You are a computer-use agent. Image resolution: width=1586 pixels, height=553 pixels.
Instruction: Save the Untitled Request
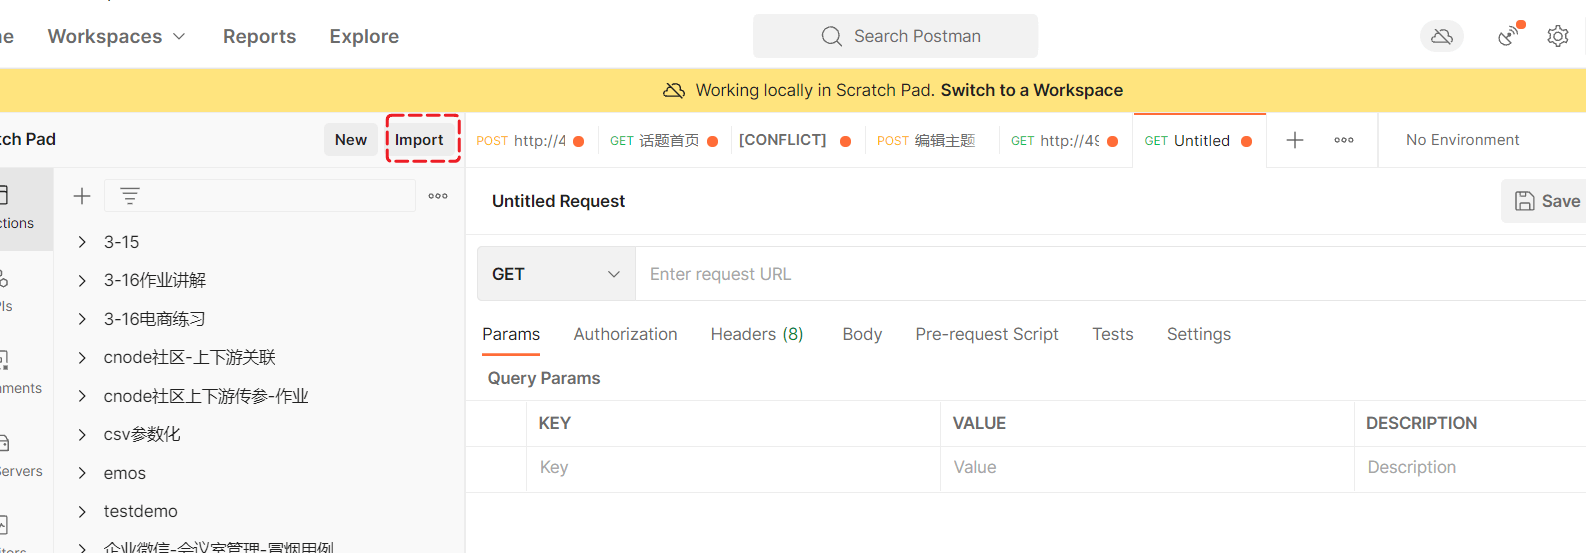click(1546, 201)
